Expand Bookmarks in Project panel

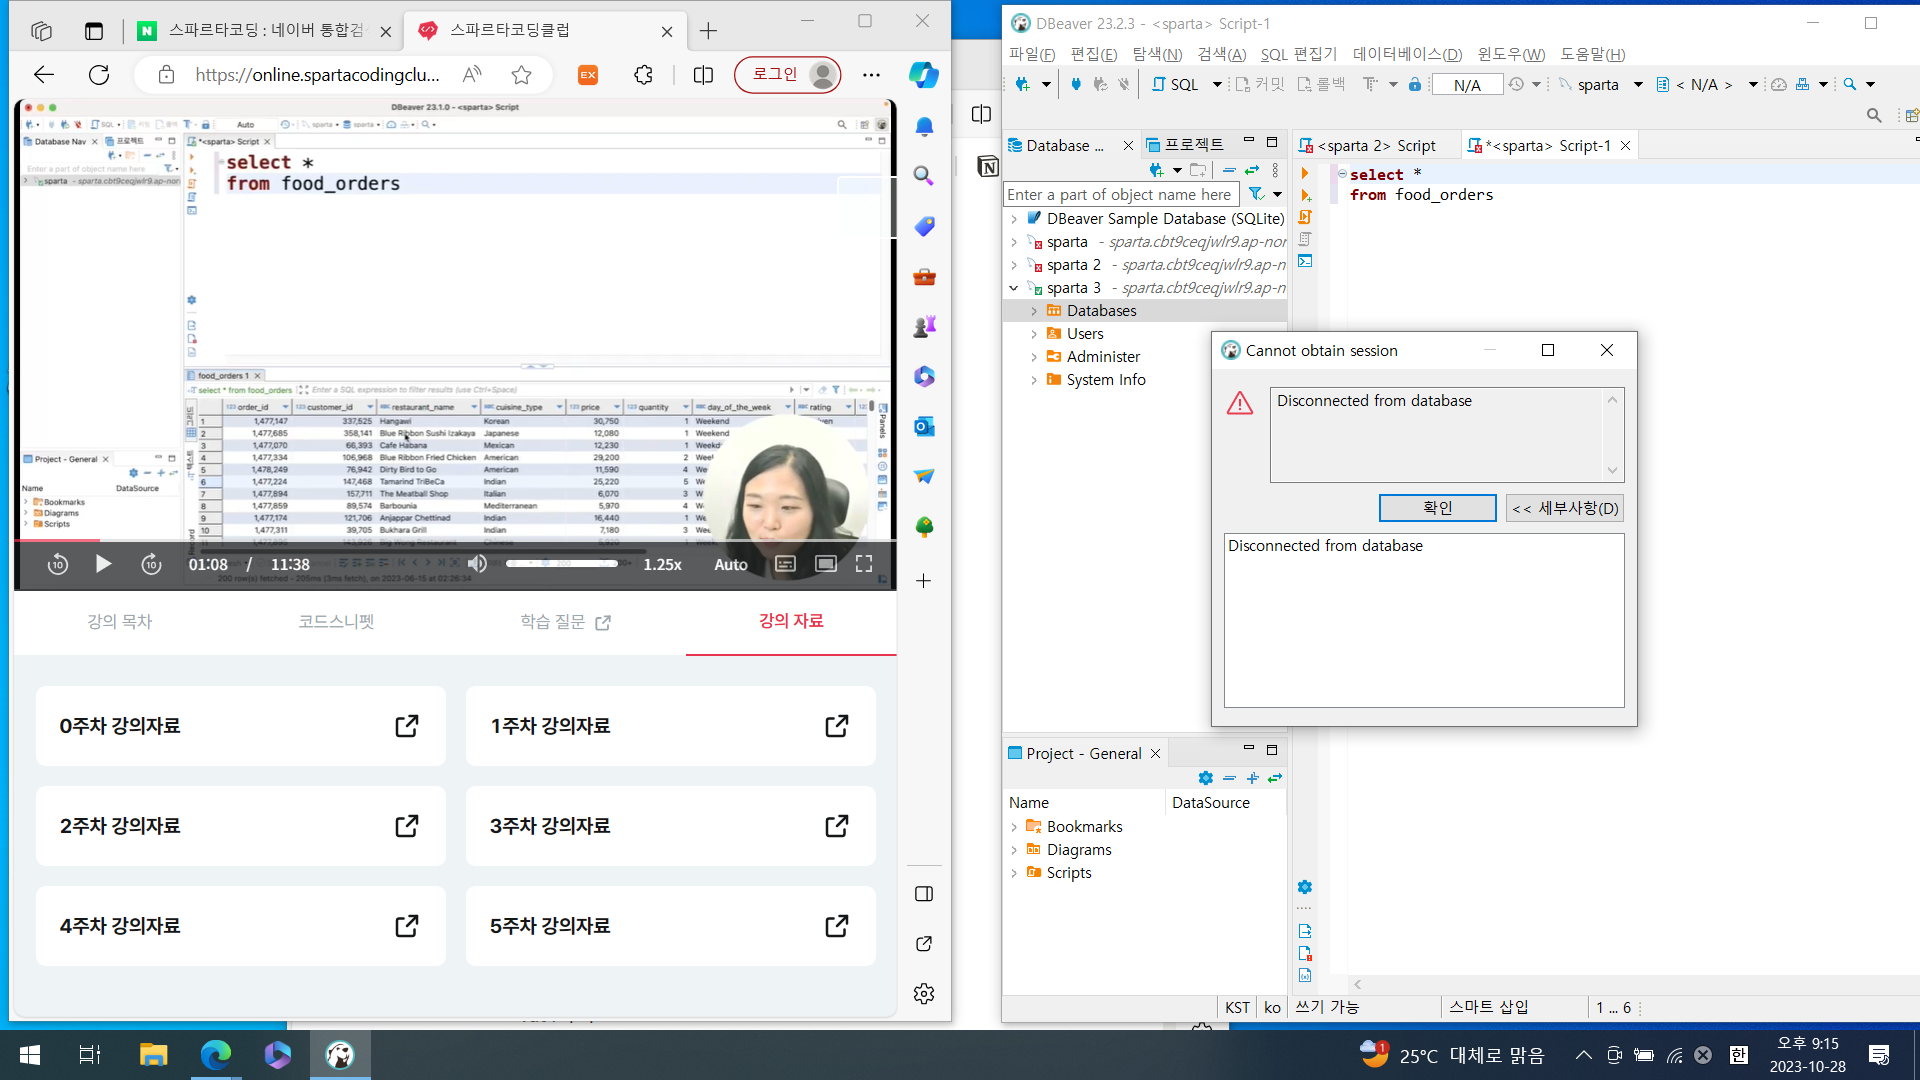pyautogui.click(x=1014, y=827)
